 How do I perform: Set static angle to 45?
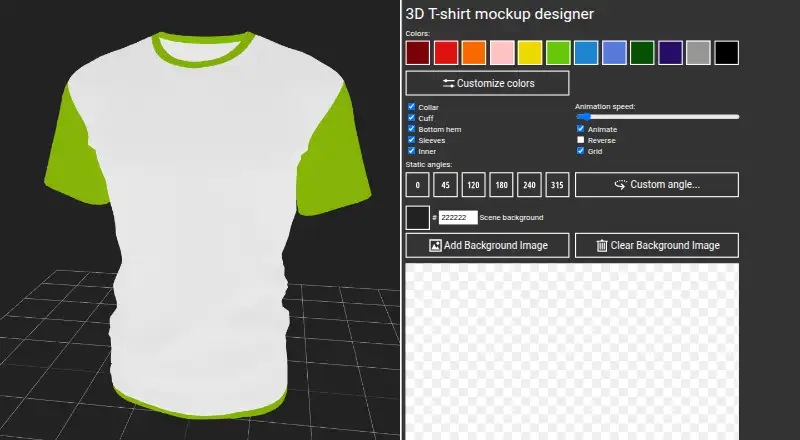tap(445, 184)
